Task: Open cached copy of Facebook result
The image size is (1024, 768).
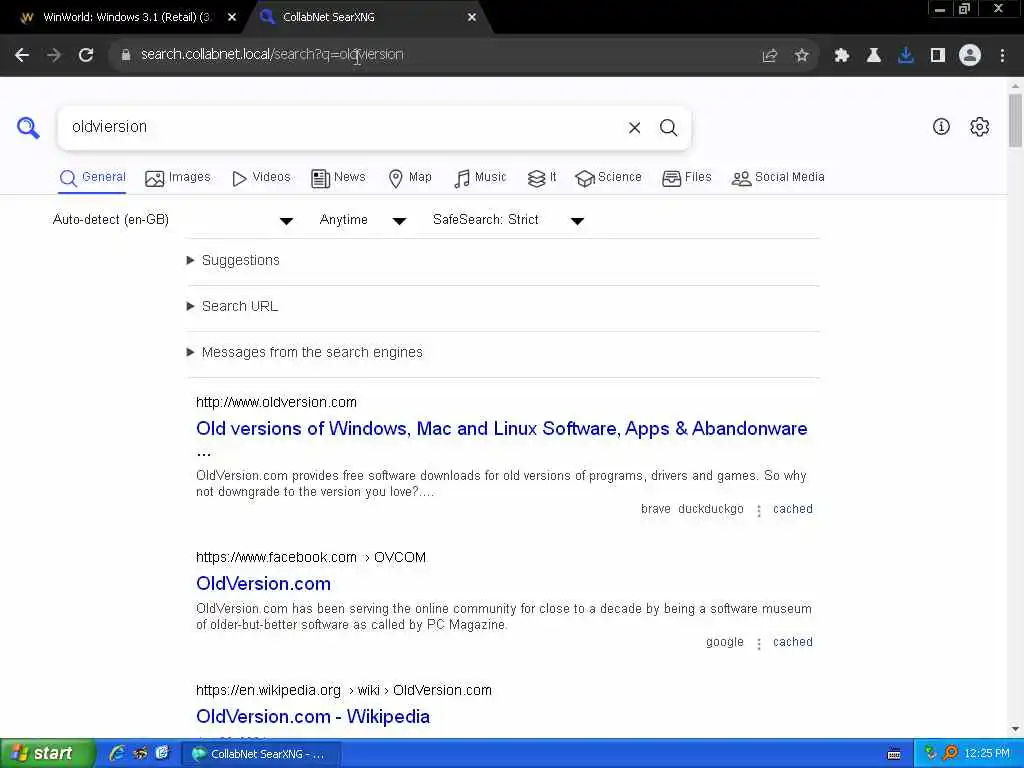Action: click(793, 643)
